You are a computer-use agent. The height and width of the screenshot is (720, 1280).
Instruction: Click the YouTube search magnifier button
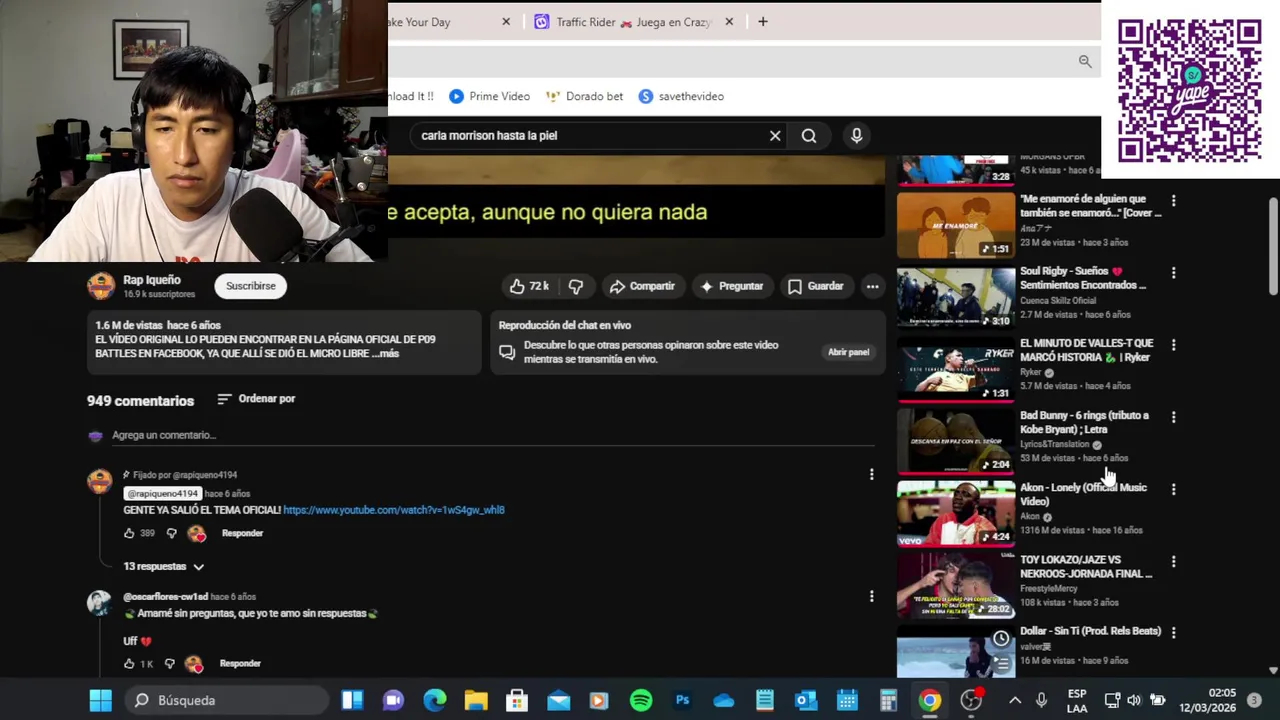click(x=809, y=136)
